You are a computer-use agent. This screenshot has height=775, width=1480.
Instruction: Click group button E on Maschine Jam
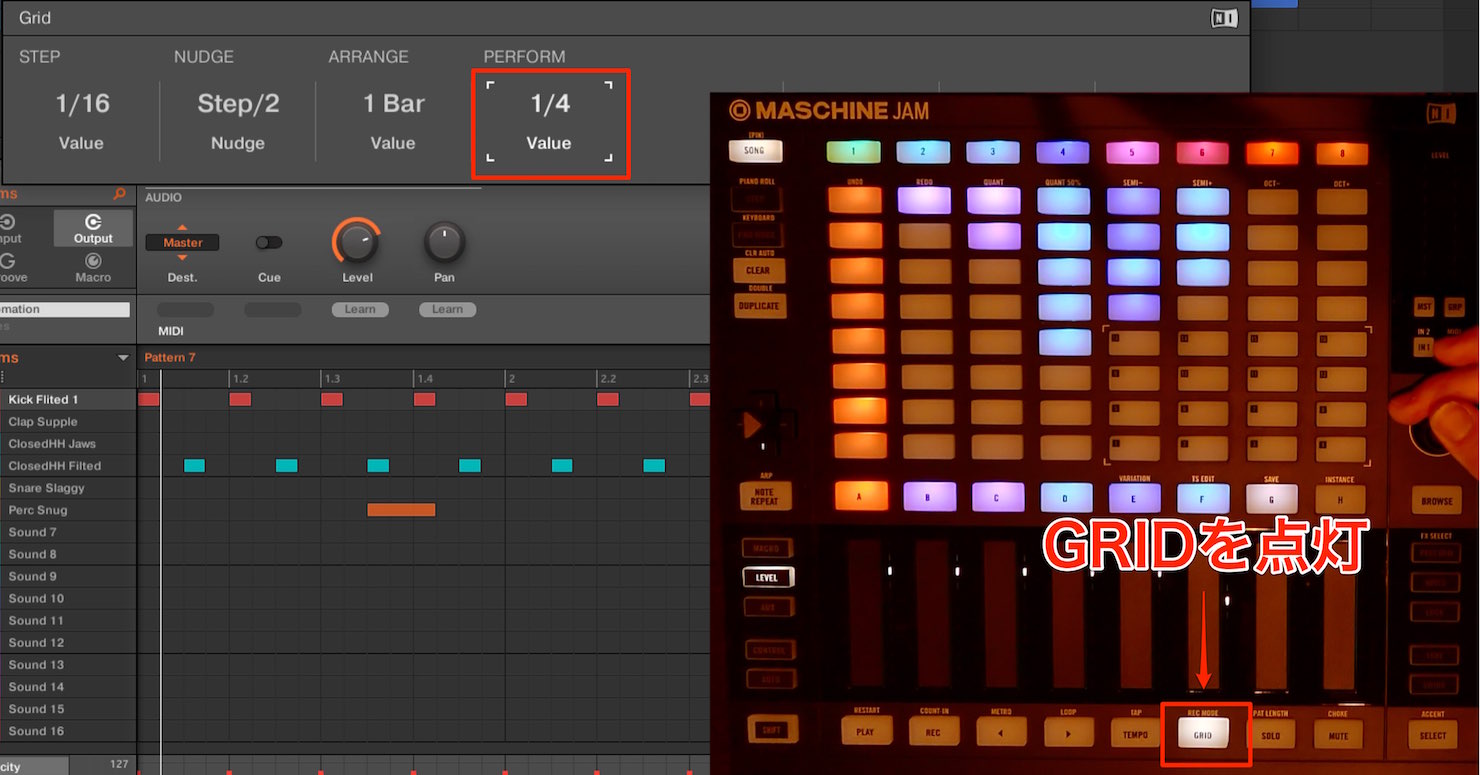[1134, 497]
